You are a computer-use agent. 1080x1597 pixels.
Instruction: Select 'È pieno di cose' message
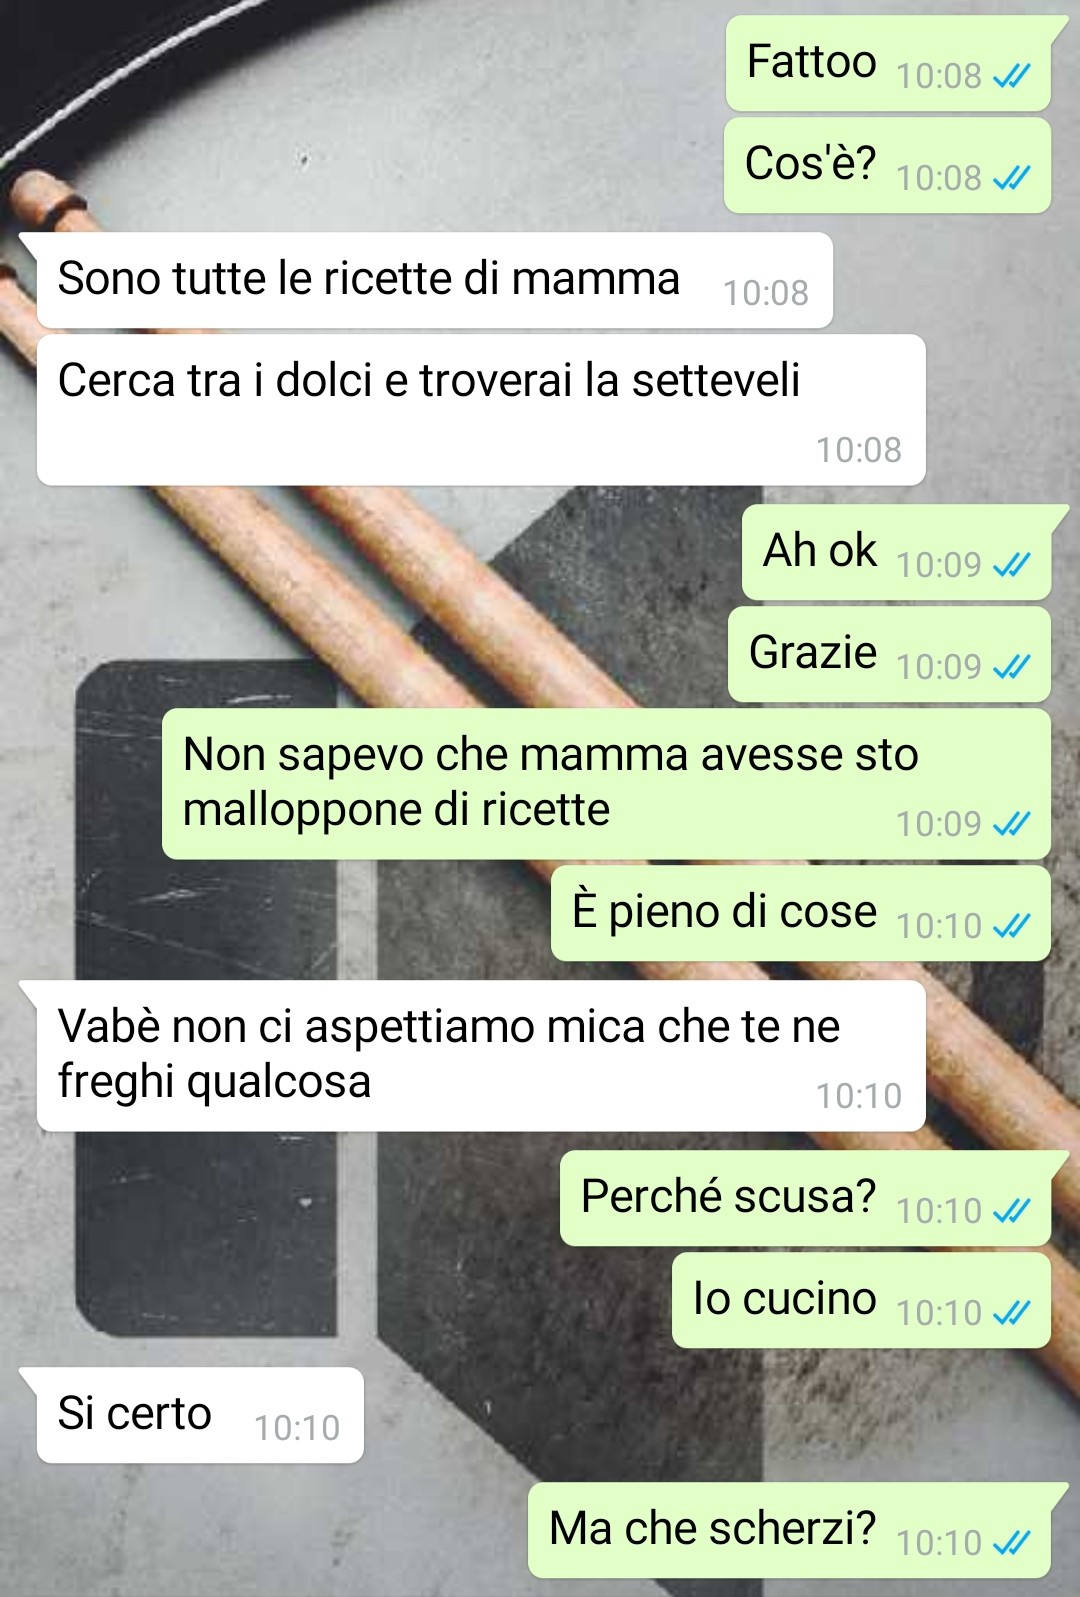(x=801, y=913)
